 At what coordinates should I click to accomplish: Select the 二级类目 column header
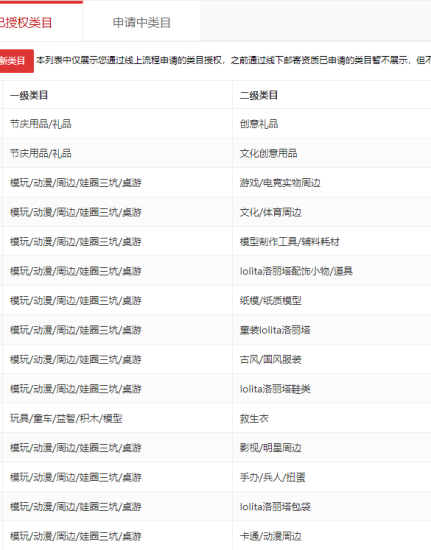259,95
